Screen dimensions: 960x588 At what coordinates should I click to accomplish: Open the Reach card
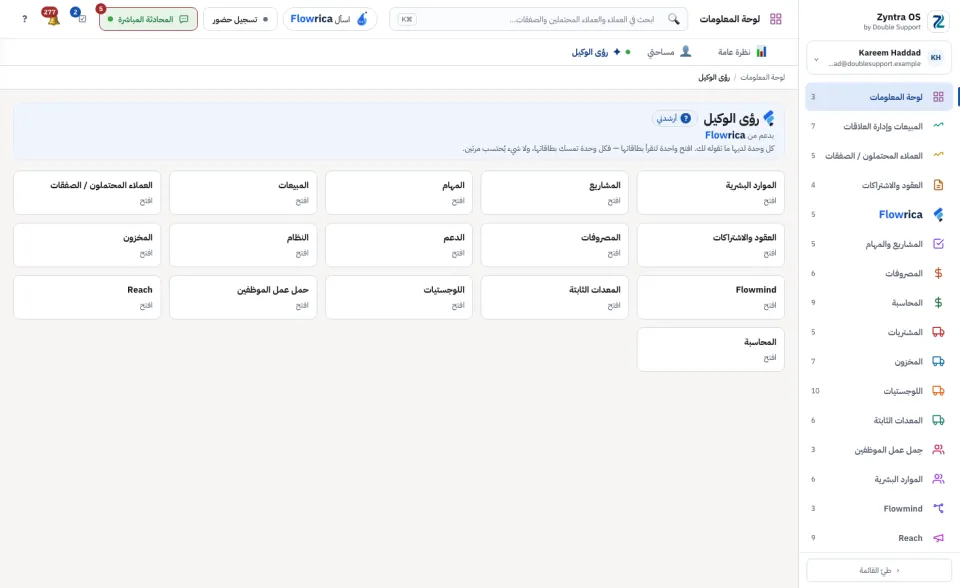[x=87, y=297]
